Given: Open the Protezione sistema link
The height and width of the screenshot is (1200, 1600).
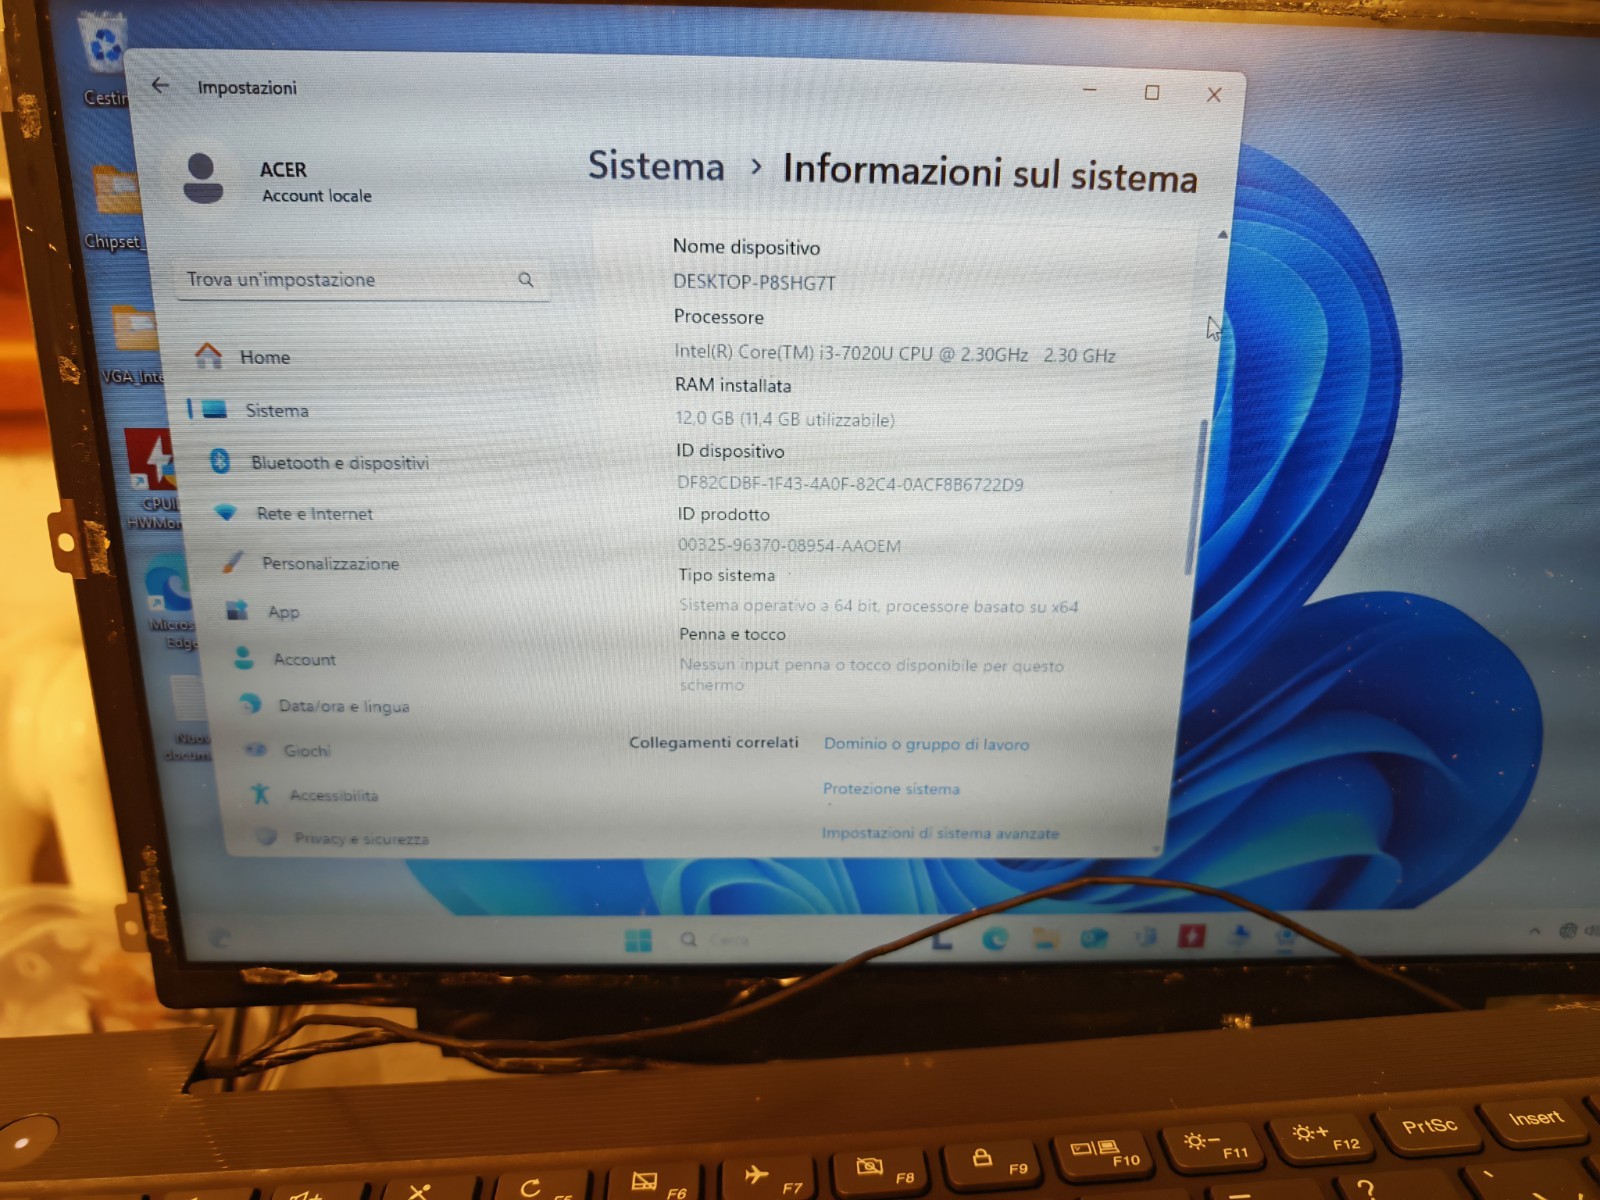Looking at the screenshot, I should point(891,789).
